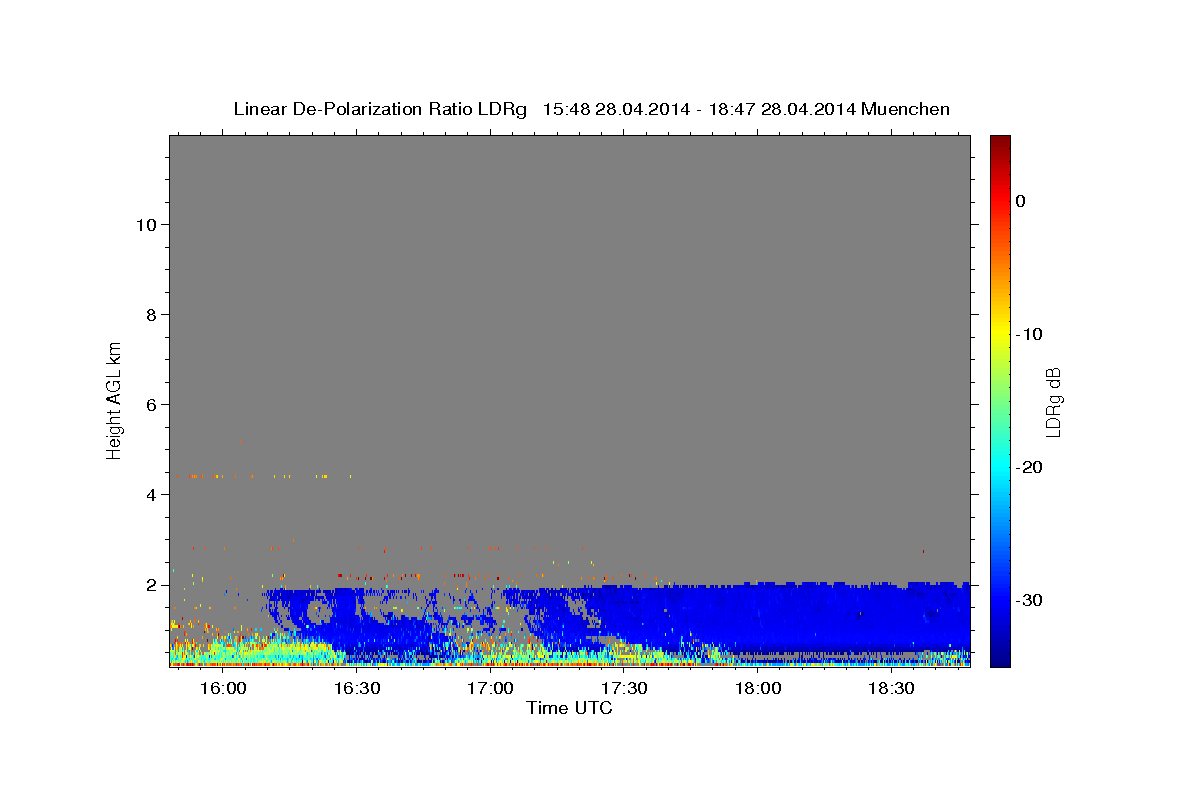Click the colorbar tick label "-10"

1029,334
